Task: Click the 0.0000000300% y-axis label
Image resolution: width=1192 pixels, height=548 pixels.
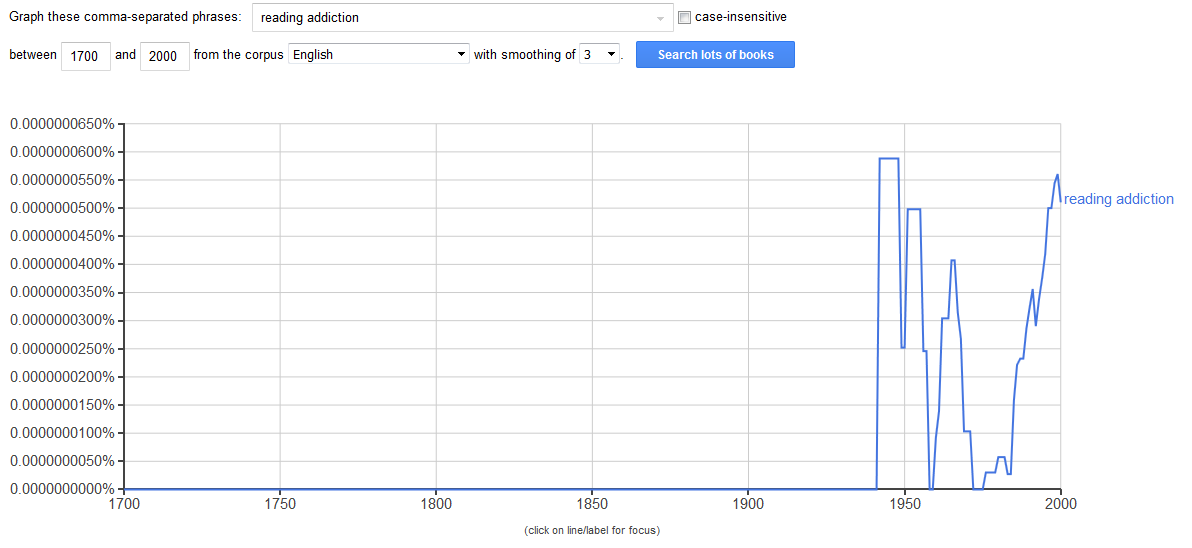Action: click(62, 320)
